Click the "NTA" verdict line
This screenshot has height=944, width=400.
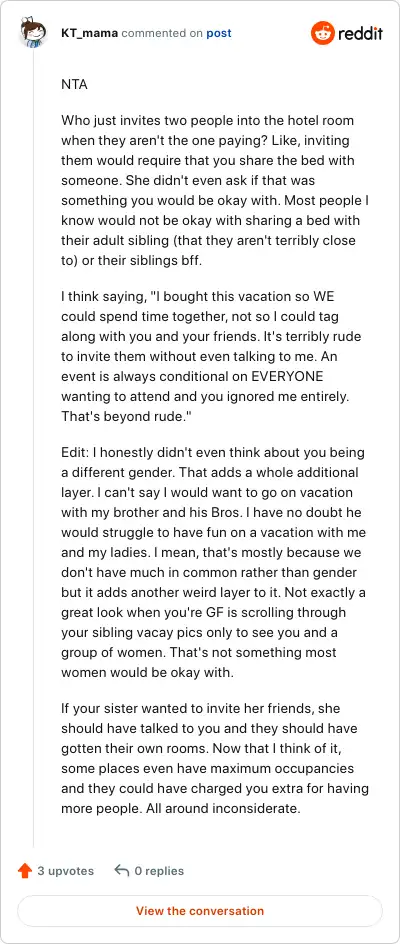[75, 85]
